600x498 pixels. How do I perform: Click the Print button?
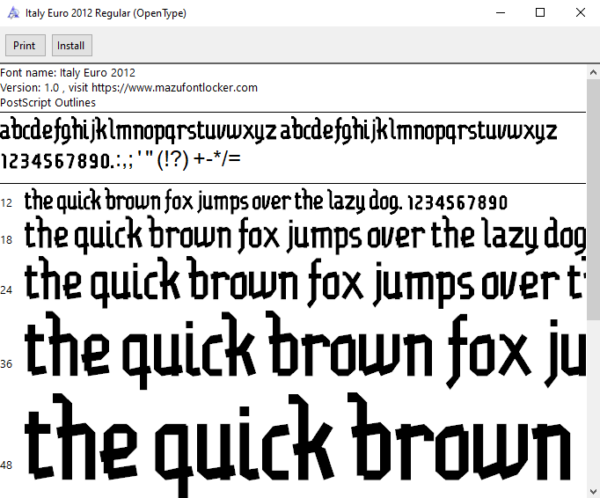pos(25,45)
